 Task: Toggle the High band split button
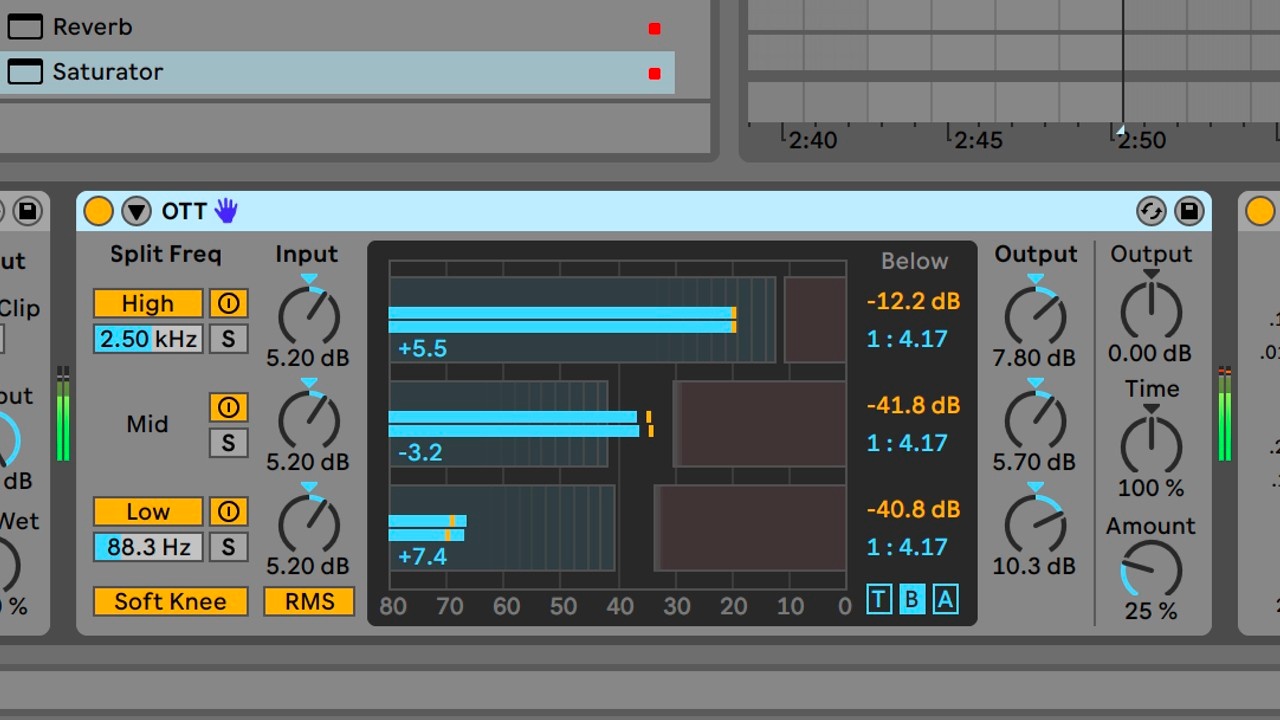pos(148,303)
